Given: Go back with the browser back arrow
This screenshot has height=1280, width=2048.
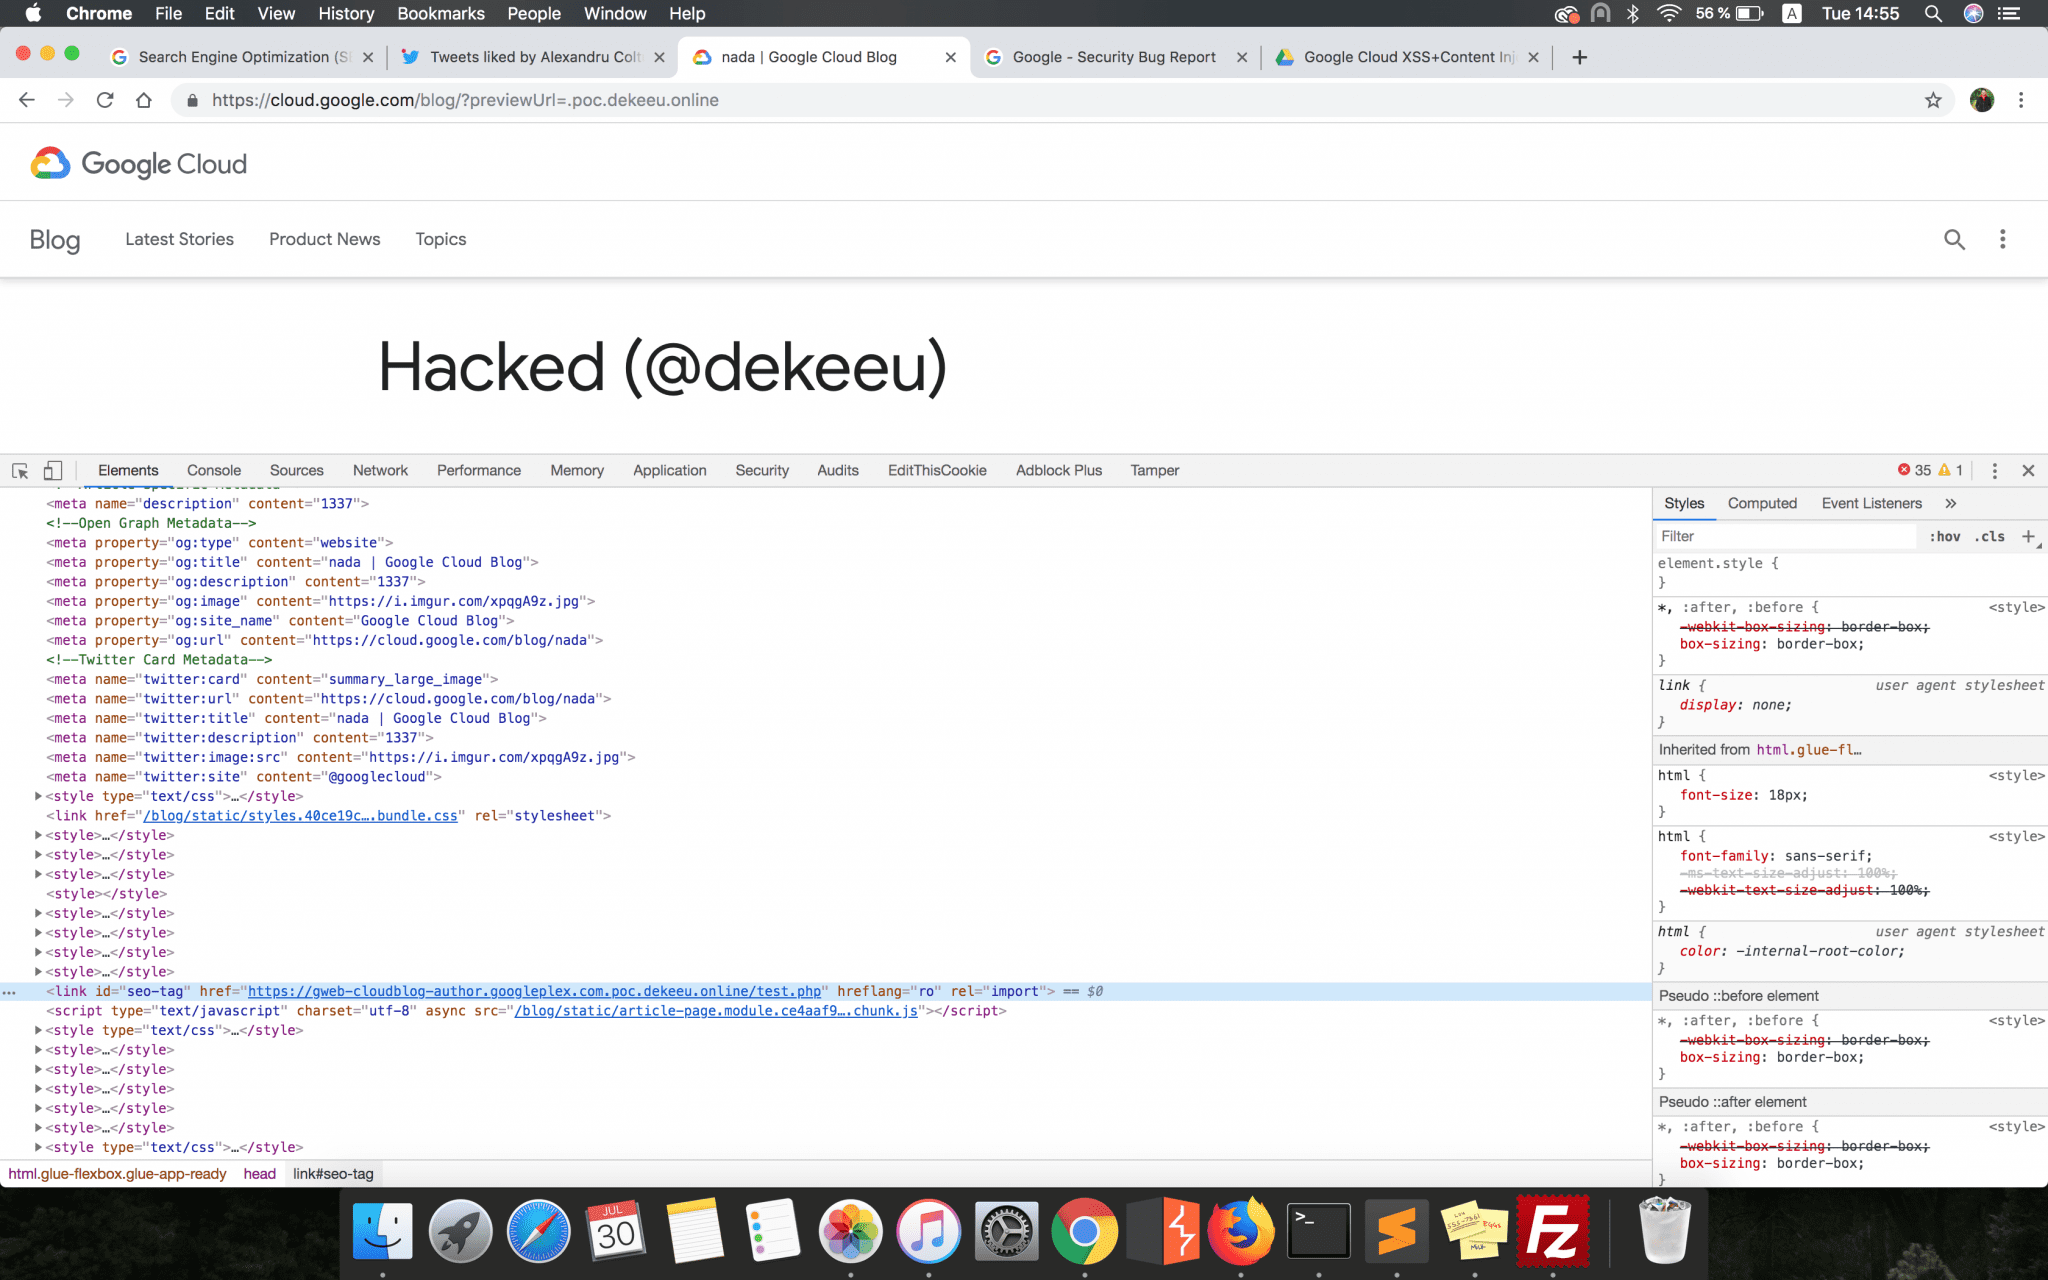Looking at the screenshot, I should click(27, 100).
